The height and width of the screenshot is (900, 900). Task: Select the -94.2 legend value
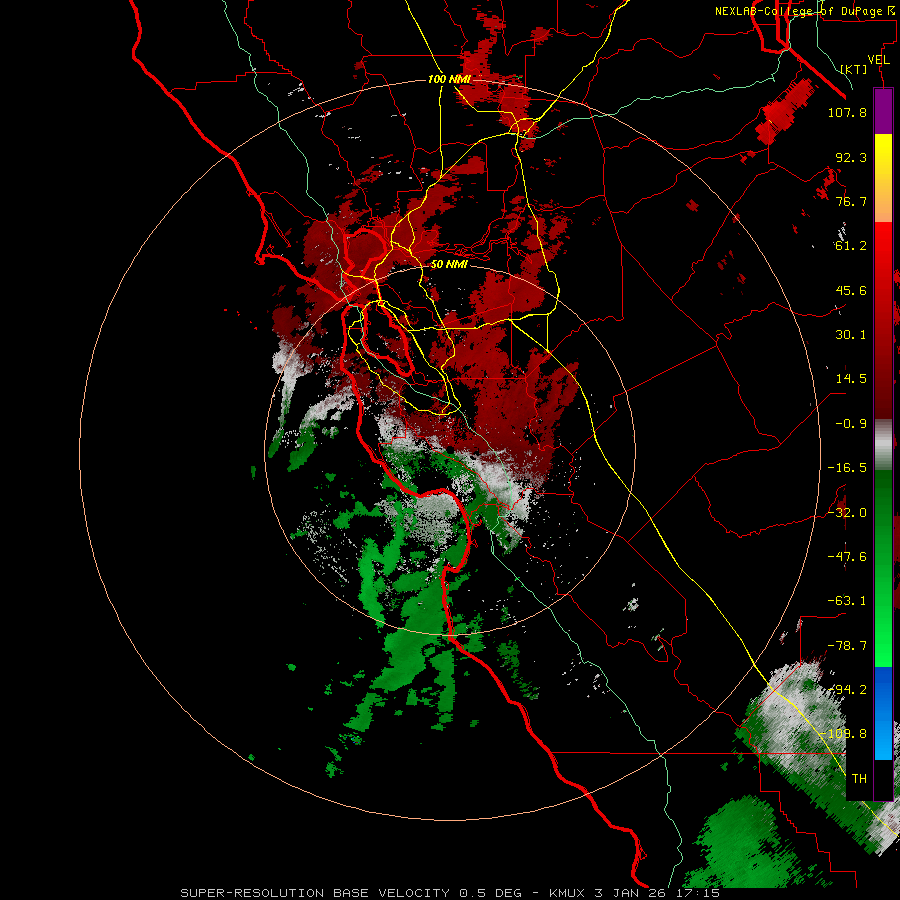point(847,690)
